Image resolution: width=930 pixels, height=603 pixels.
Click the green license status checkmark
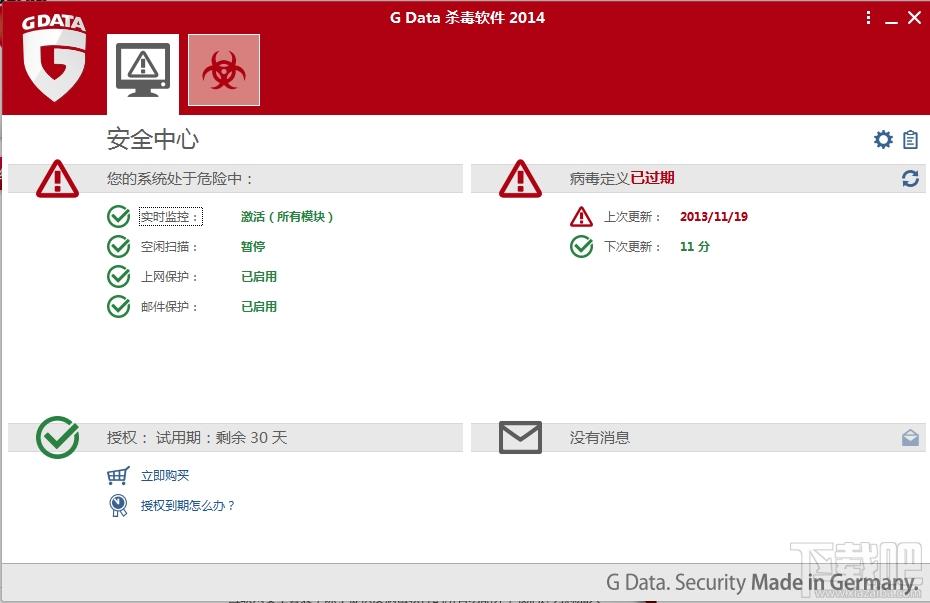[58, 437]
